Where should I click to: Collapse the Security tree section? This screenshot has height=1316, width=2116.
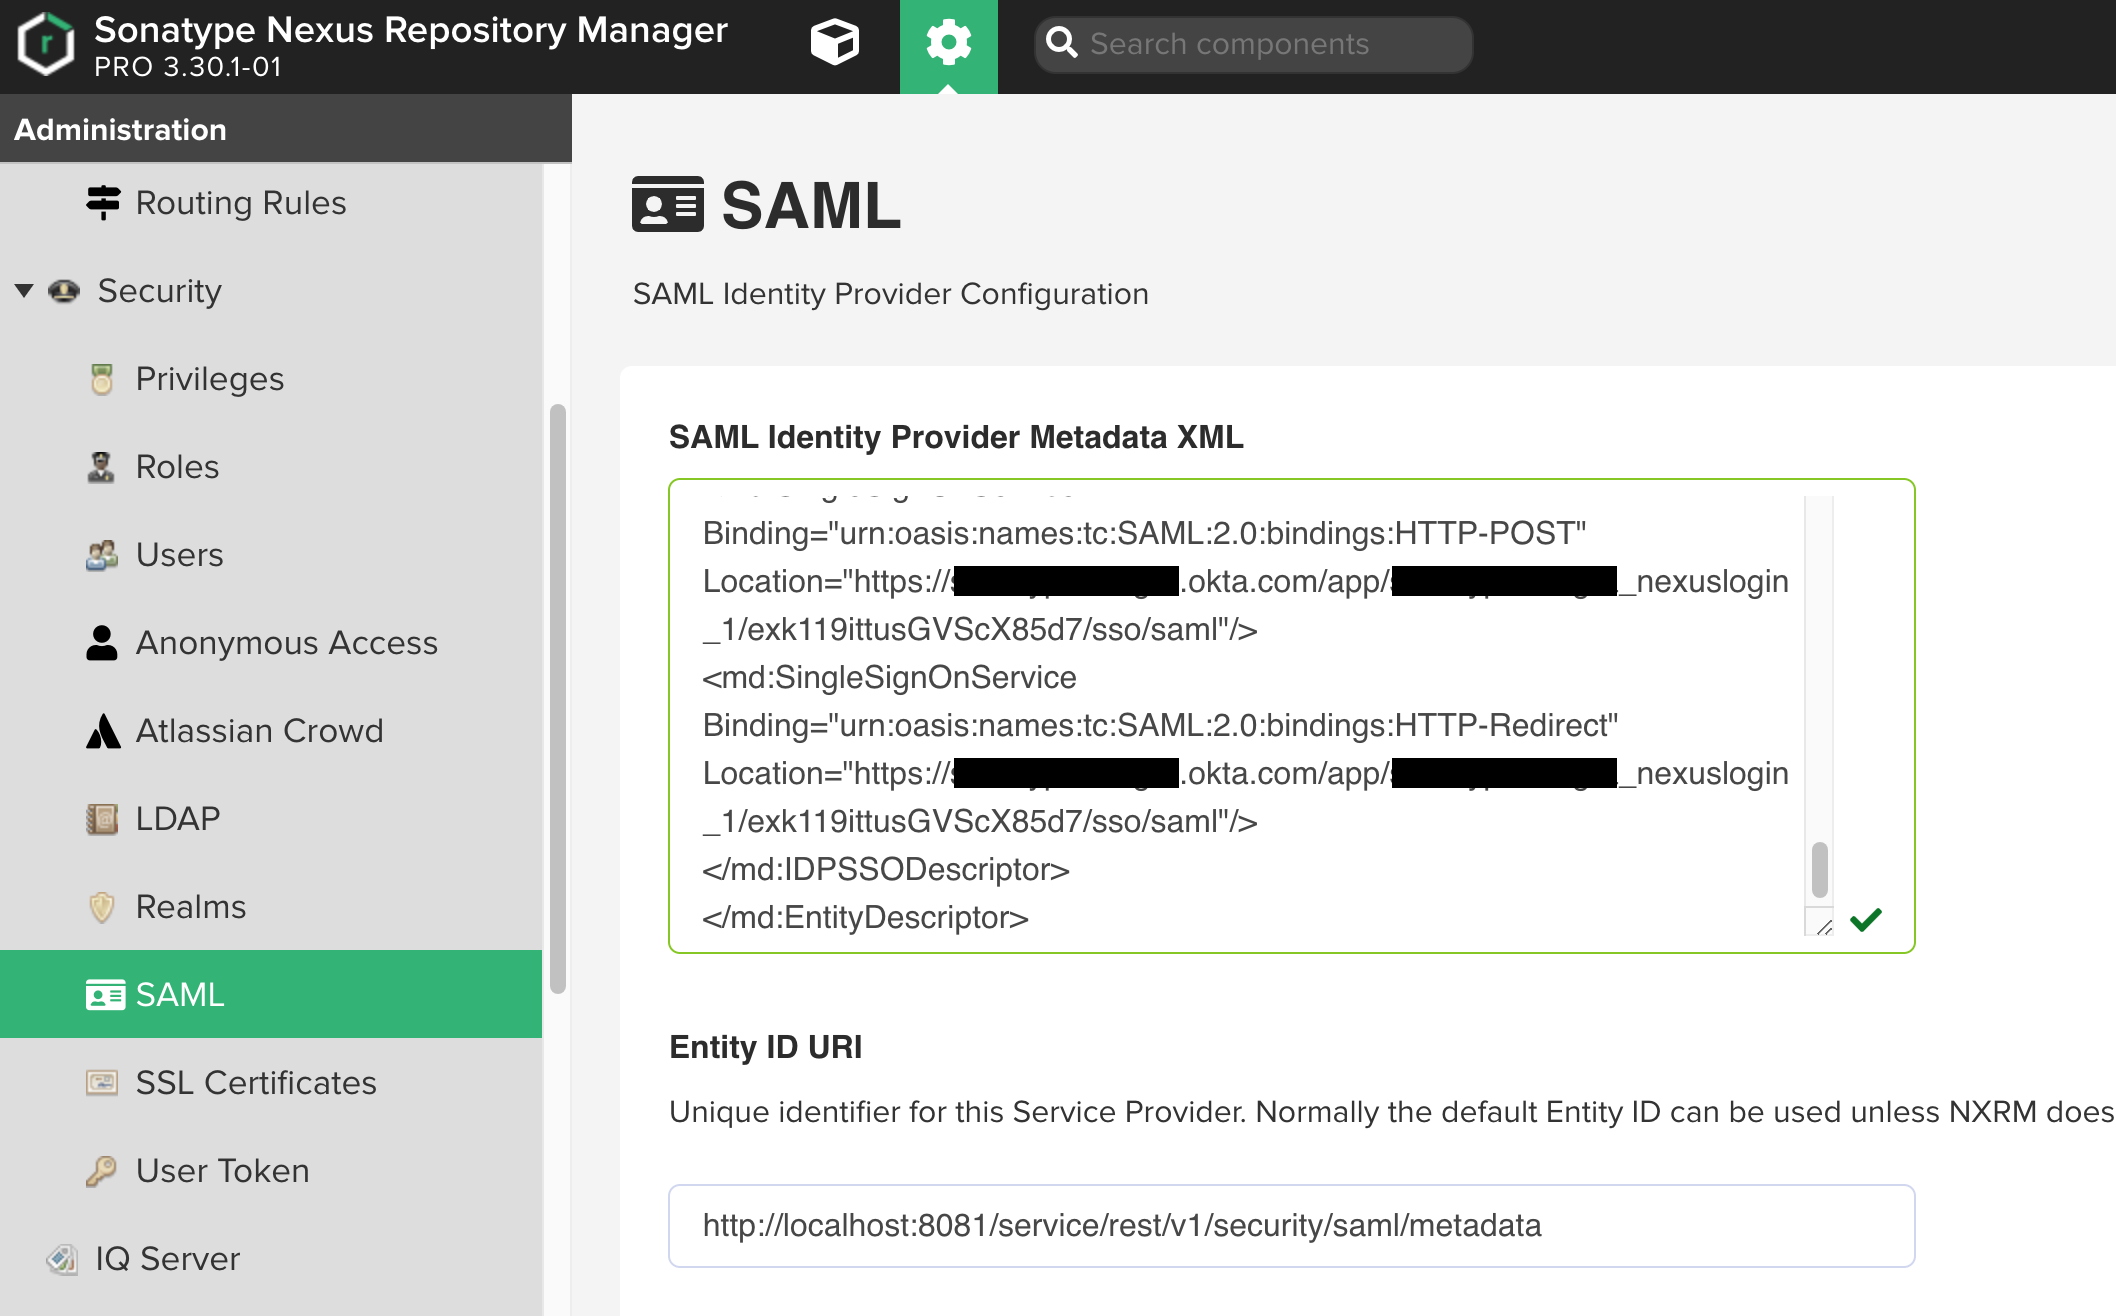click(x=25, y=291)
